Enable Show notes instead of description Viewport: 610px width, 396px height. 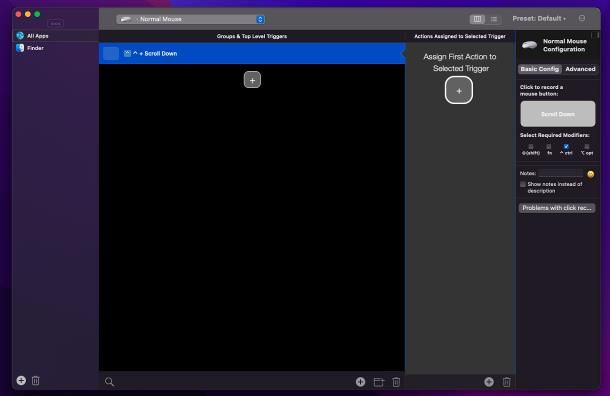[523, 184]
